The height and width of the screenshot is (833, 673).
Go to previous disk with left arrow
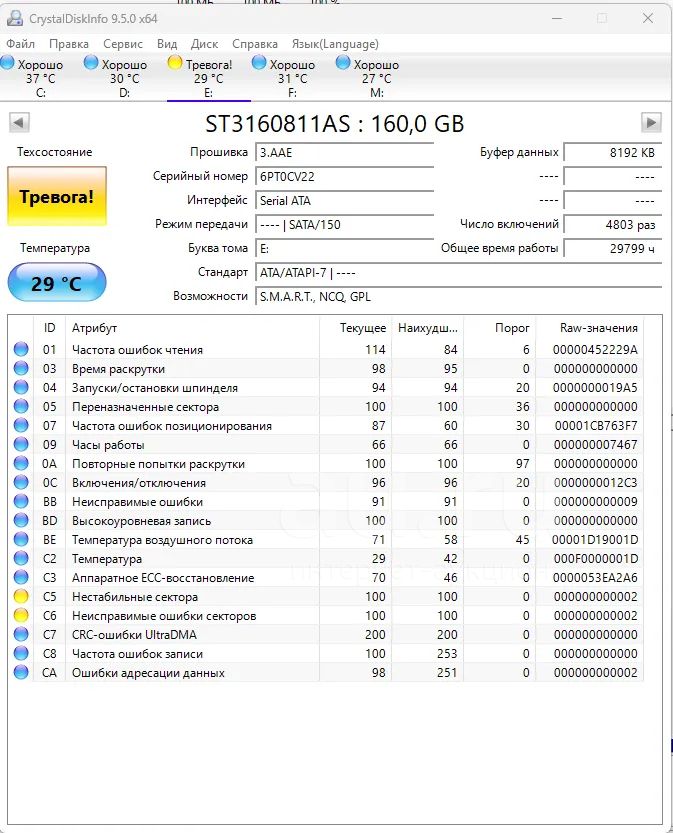pos(19,123)
